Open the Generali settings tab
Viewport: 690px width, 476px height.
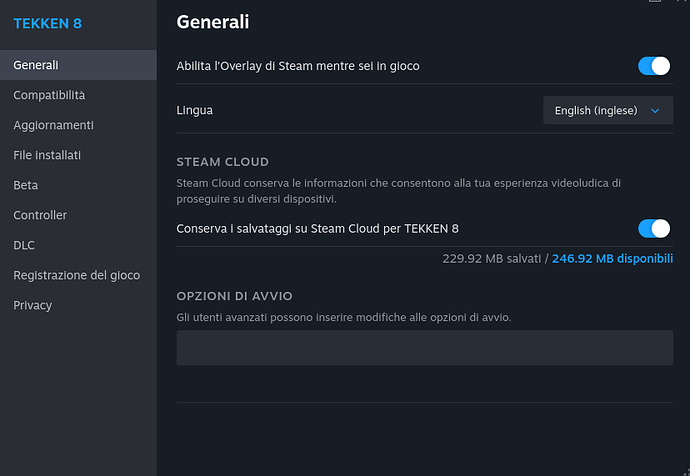coord(78,65)
